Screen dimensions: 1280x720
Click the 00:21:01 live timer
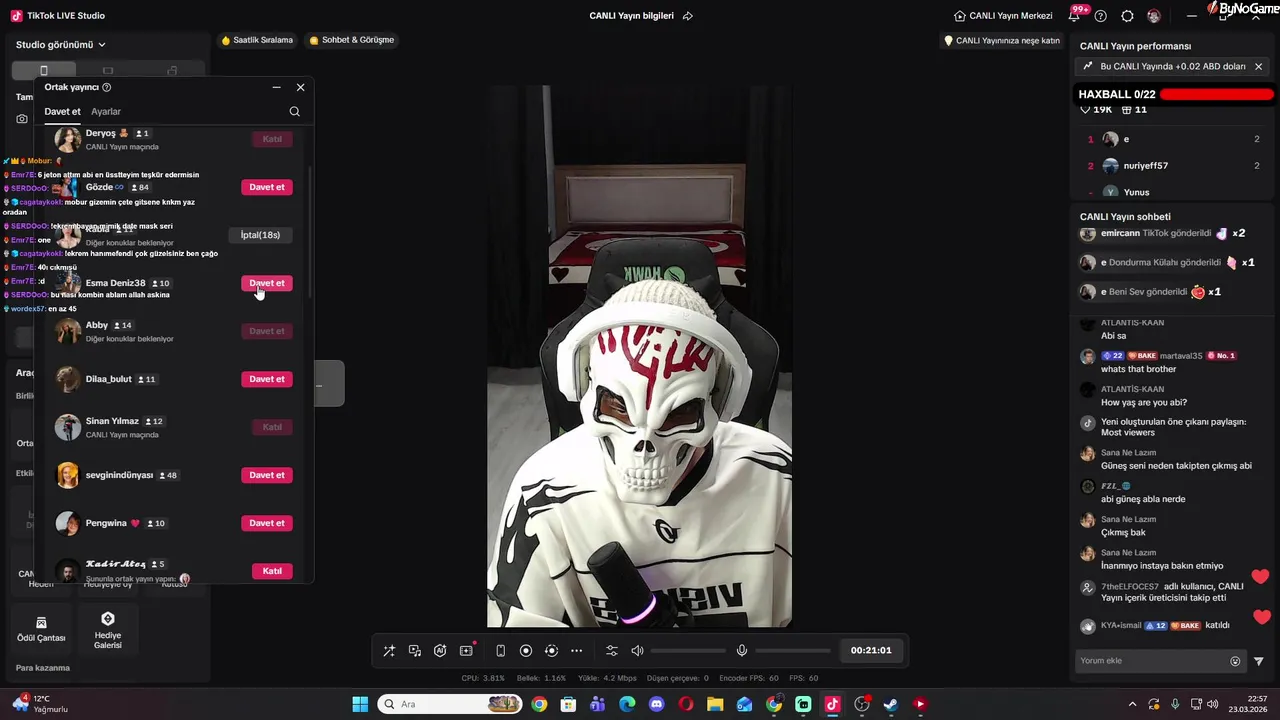pos(871,651)
